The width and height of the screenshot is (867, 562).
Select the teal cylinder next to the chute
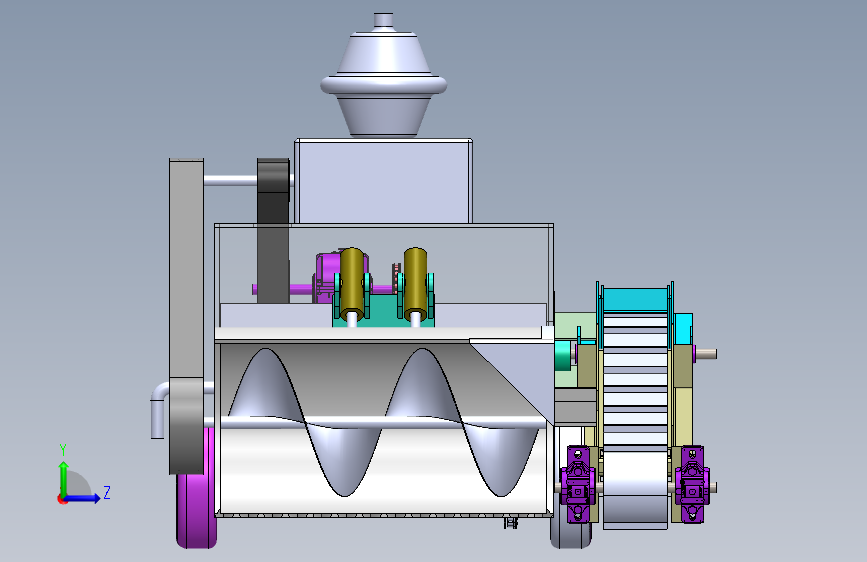pyautogui.click(x=562, y=355)
